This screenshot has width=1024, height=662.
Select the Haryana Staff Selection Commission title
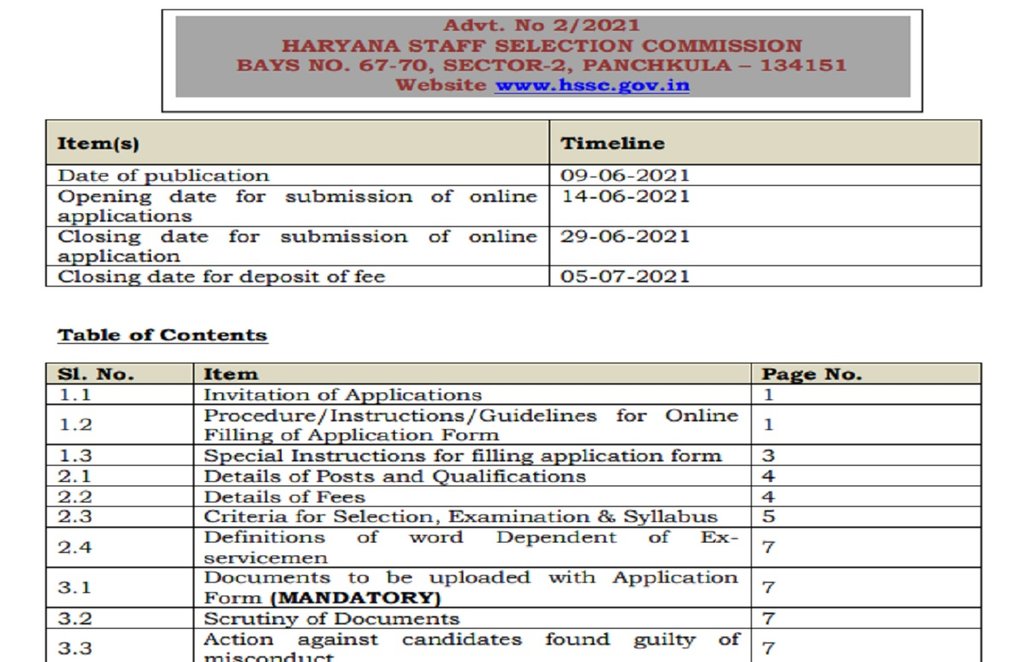pos(541,46)
